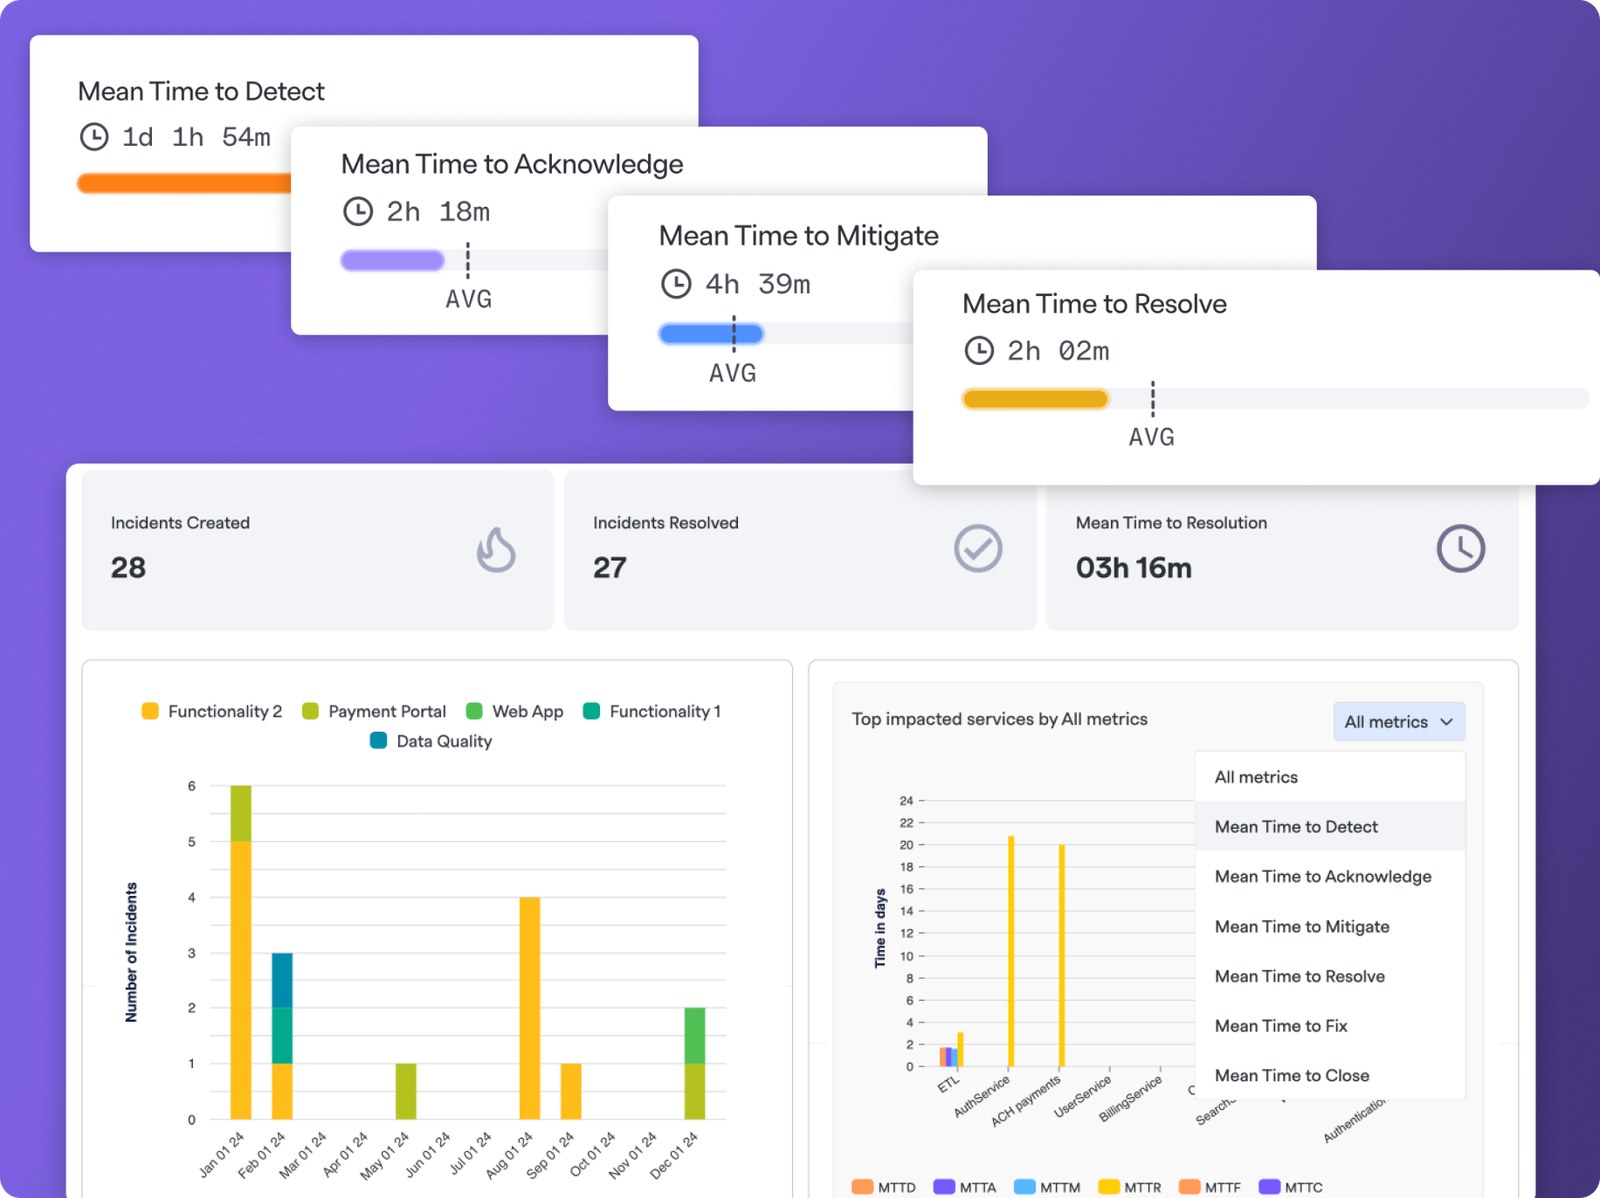Click the checkmark icon in Incidents Resolved

coord(978,548)
